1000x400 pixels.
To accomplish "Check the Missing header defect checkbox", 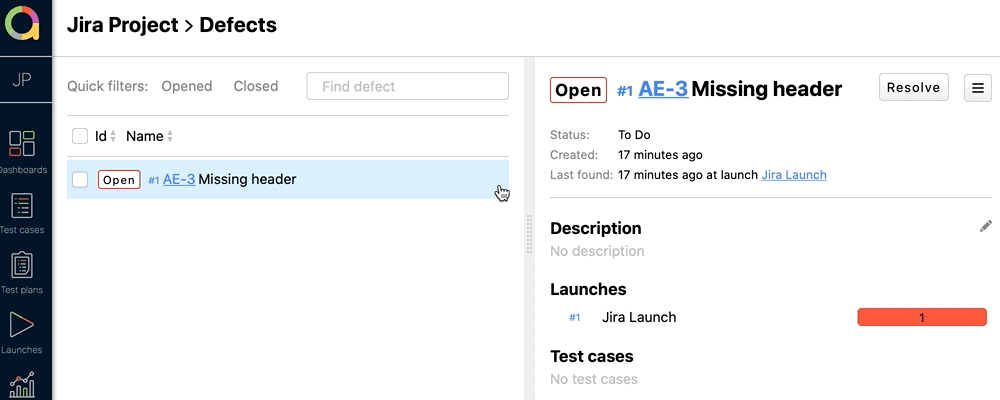I will (x=80, y=180).
